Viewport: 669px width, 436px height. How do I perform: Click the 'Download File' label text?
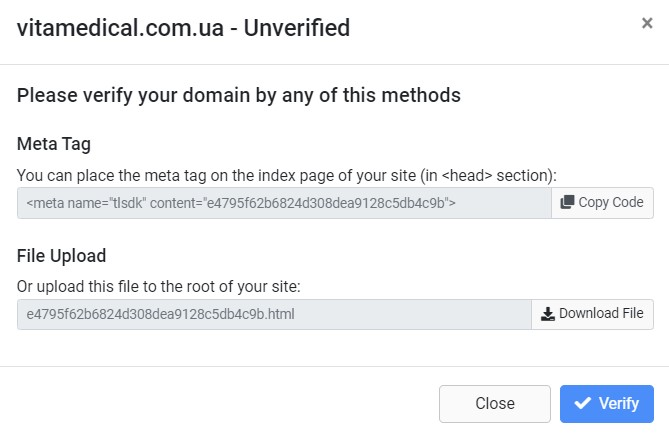pos(601,314)
